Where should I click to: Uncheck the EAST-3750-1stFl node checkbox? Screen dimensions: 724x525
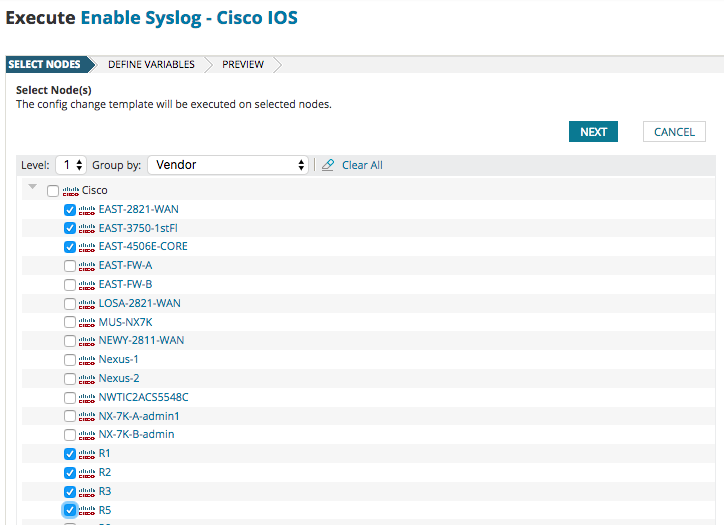tap(70, 228)
